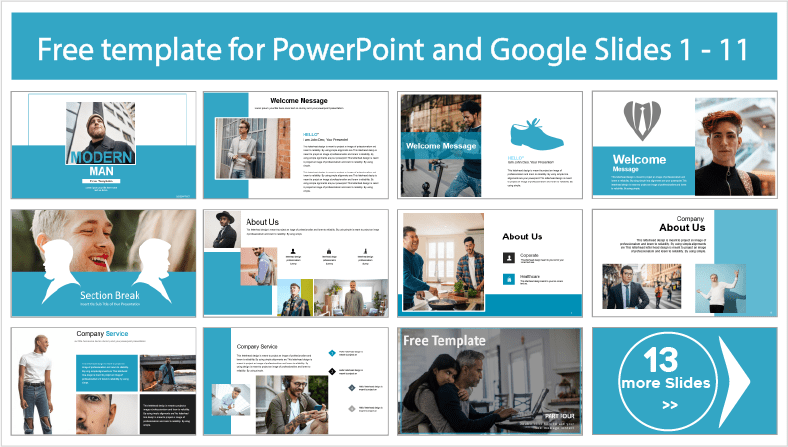Screen dimensions: 788x447
Task: Click the MODERN text on title slide
Action: click(102, 157)
